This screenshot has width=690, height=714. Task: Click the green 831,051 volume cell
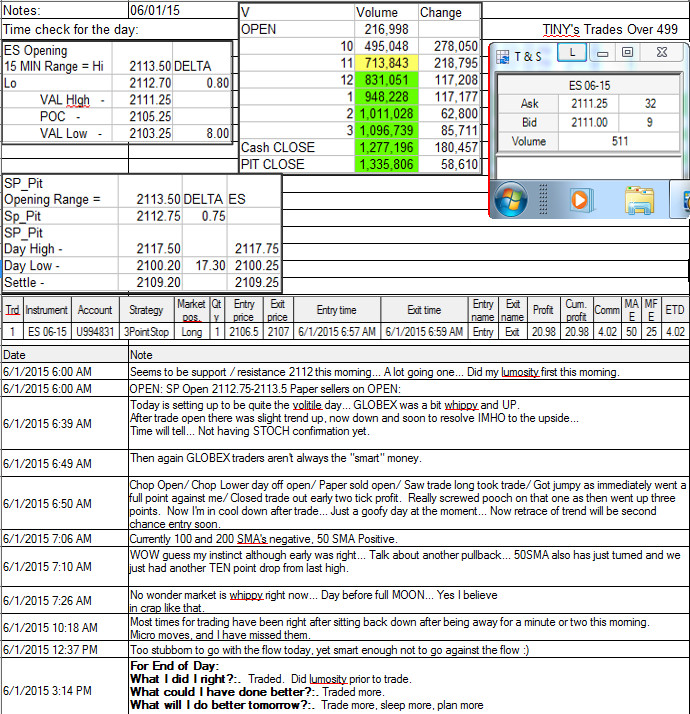[x=386, y=80]
